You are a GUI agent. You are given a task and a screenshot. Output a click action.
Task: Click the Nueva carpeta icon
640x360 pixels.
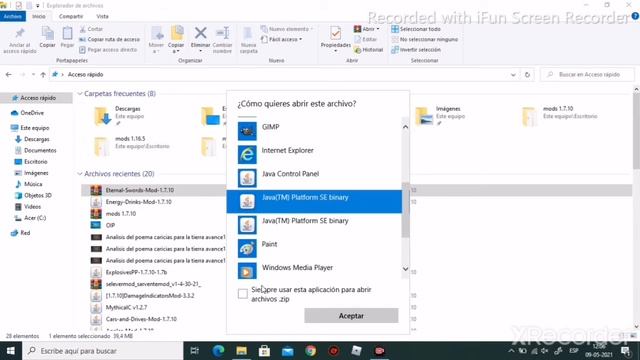249,40
